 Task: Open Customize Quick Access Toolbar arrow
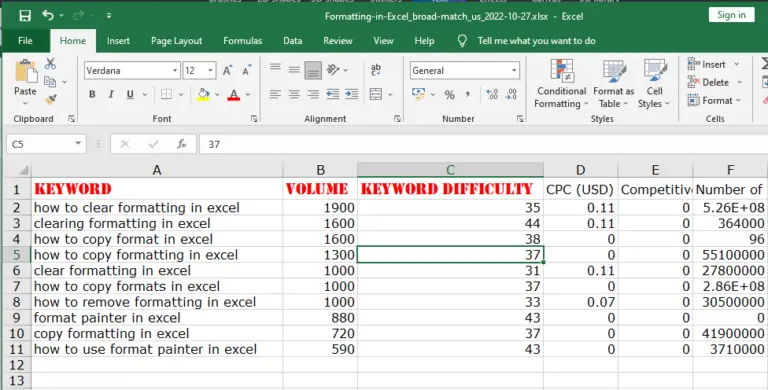coord(109,16)
